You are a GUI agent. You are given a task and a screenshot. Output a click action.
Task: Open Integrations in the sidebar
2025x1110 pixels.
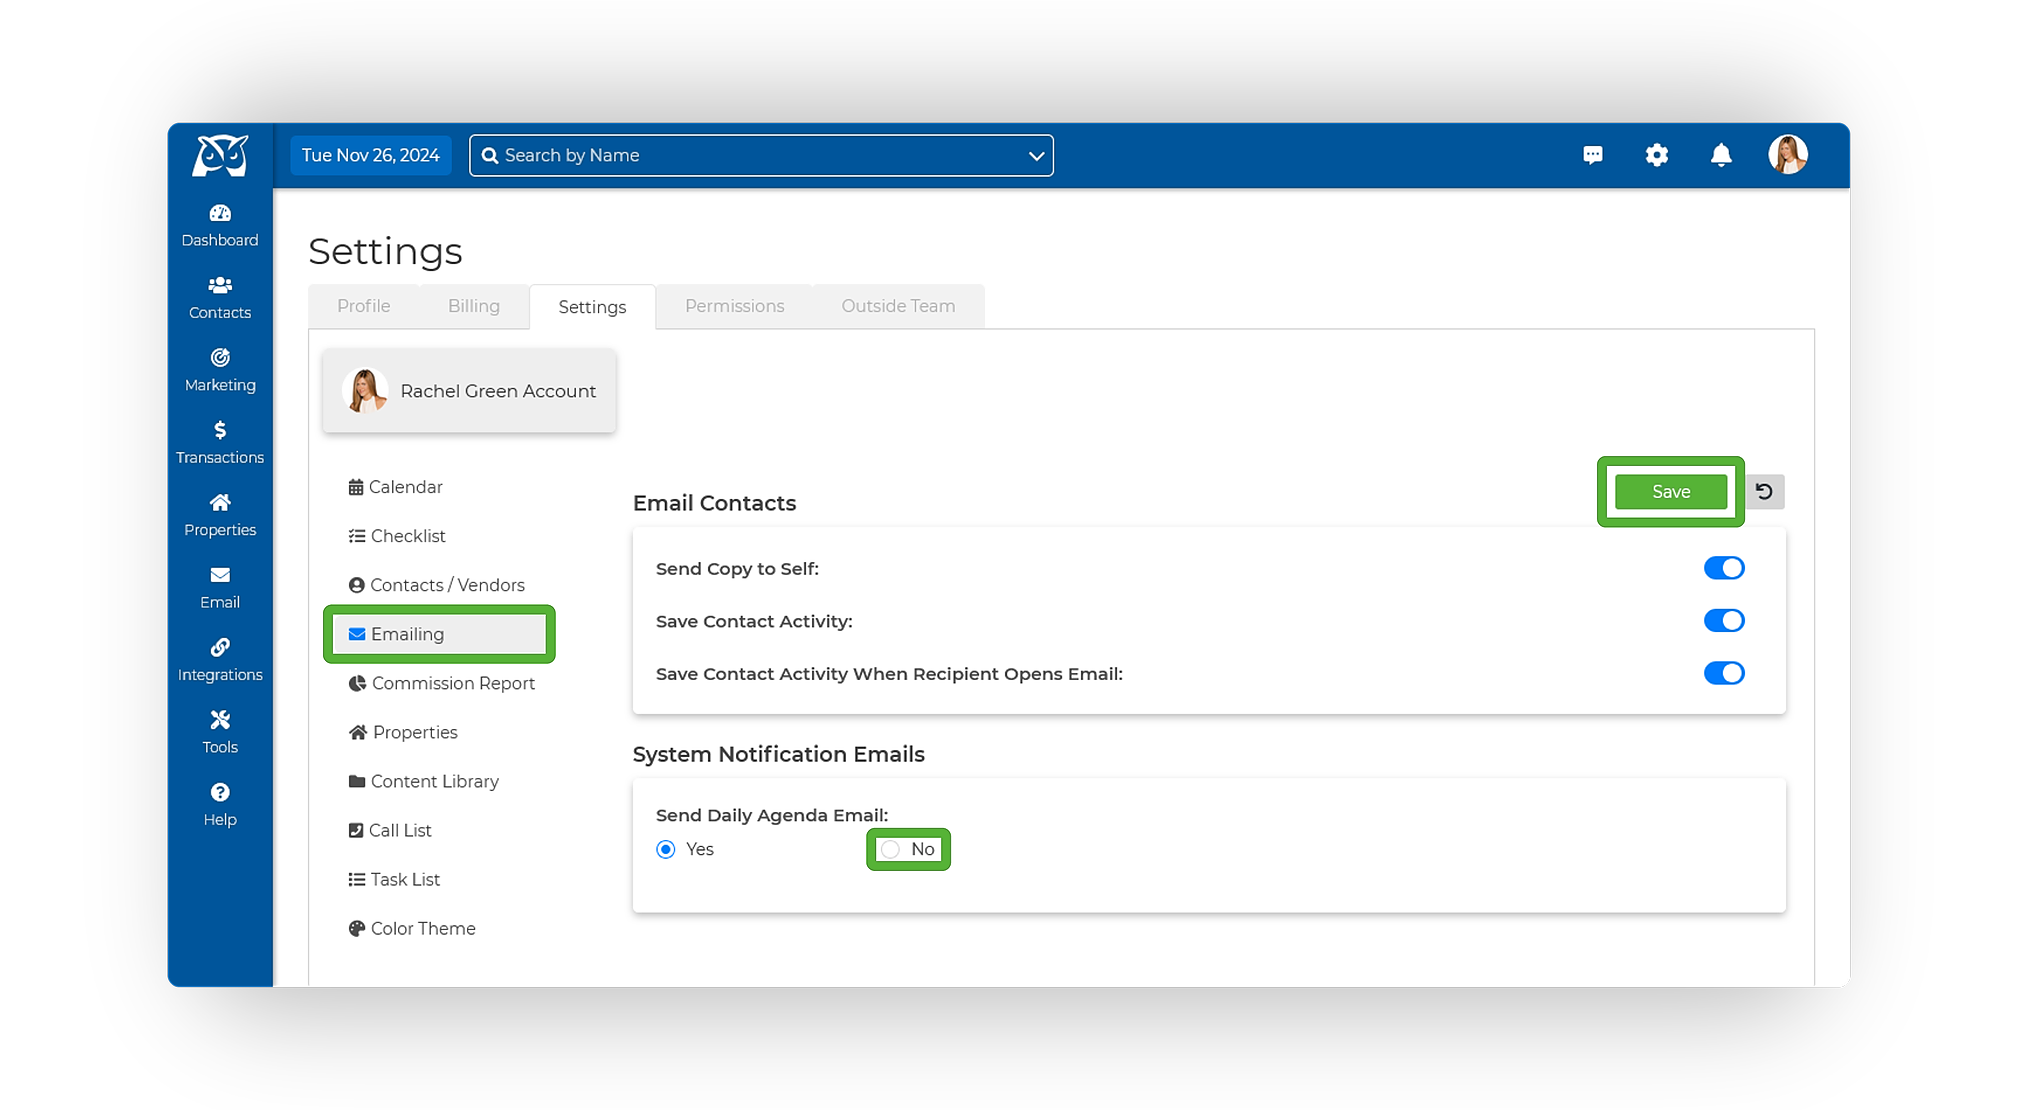click(x=220, y=661)
